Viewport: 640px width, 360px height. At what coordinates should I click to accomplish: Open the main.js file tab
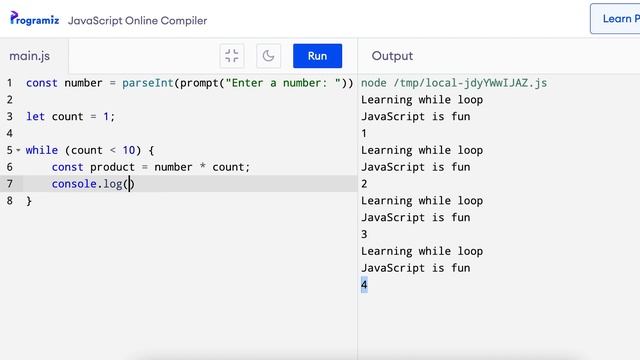point(30,56)
